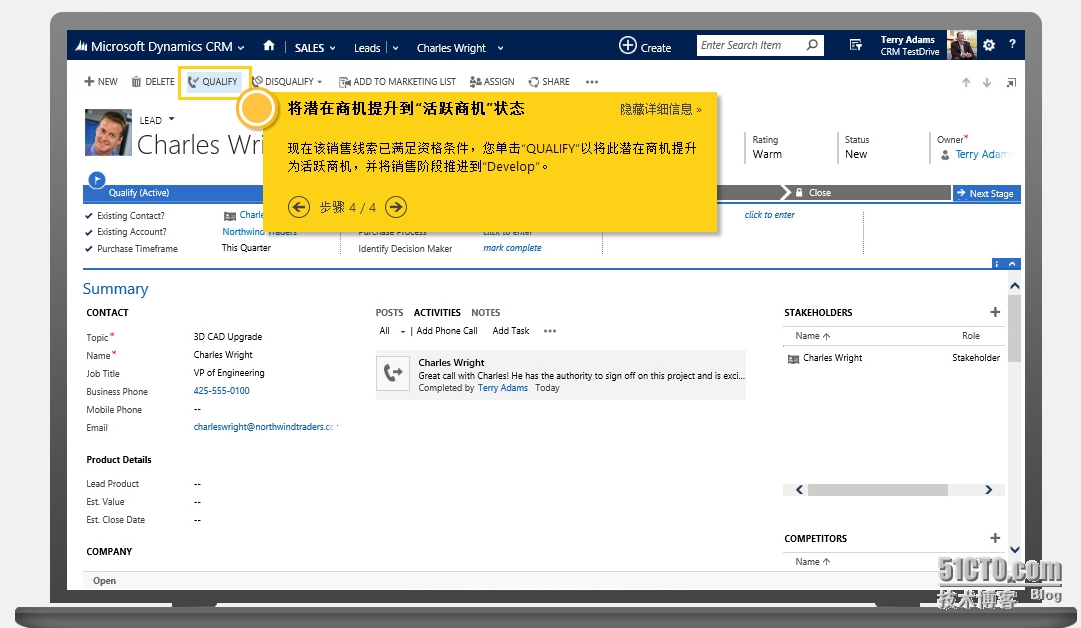
Task: Add a competitor with plus icon
Action: [x=995, y=538]
